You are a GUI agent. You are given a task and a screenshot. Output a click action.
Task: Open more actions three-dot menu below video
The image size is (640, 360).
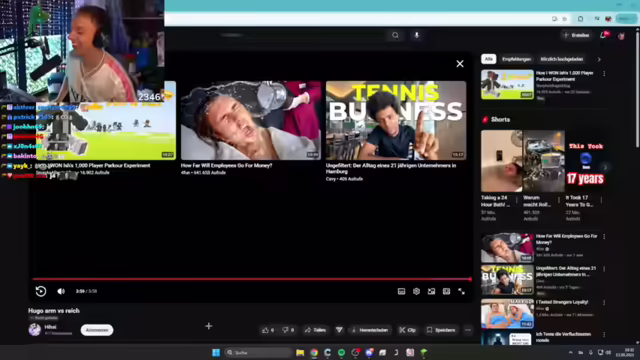tap(468, 330)
